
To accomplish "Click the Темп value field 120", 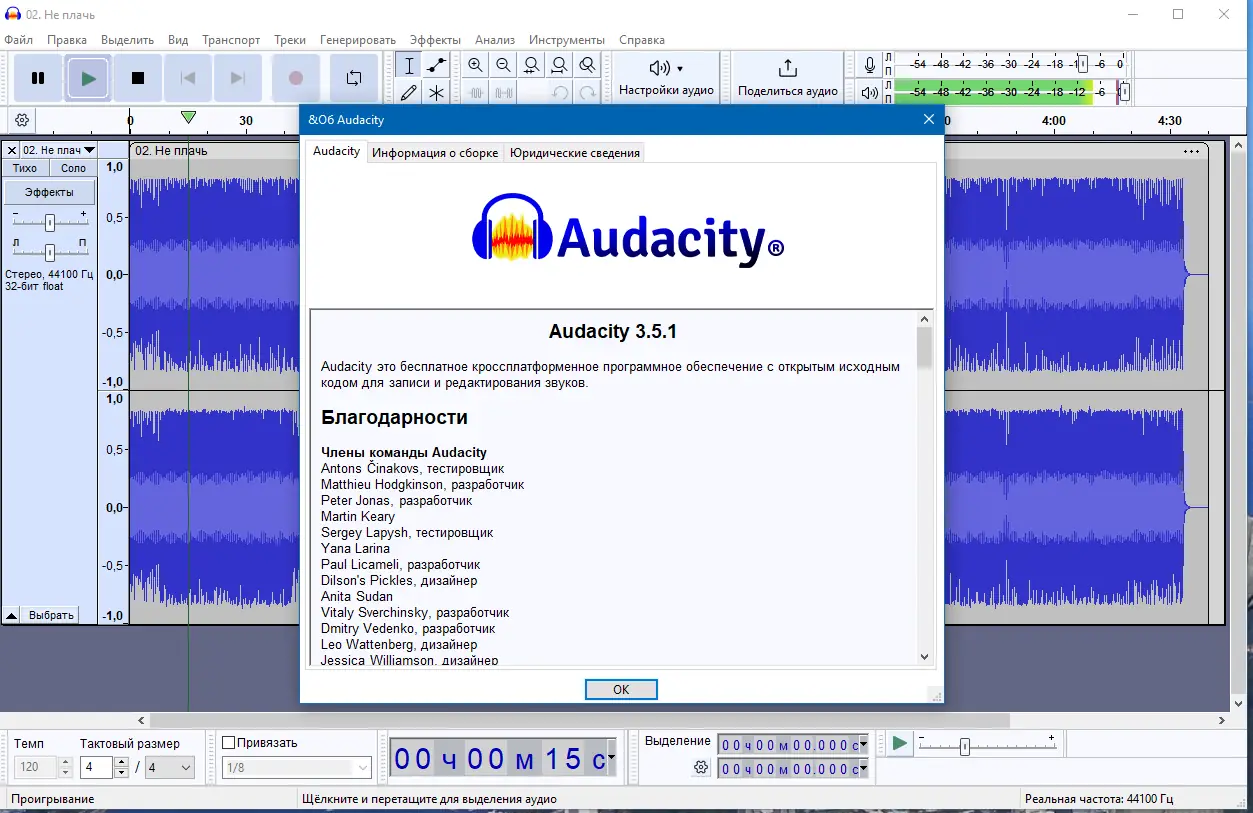I will pos(36,768).
